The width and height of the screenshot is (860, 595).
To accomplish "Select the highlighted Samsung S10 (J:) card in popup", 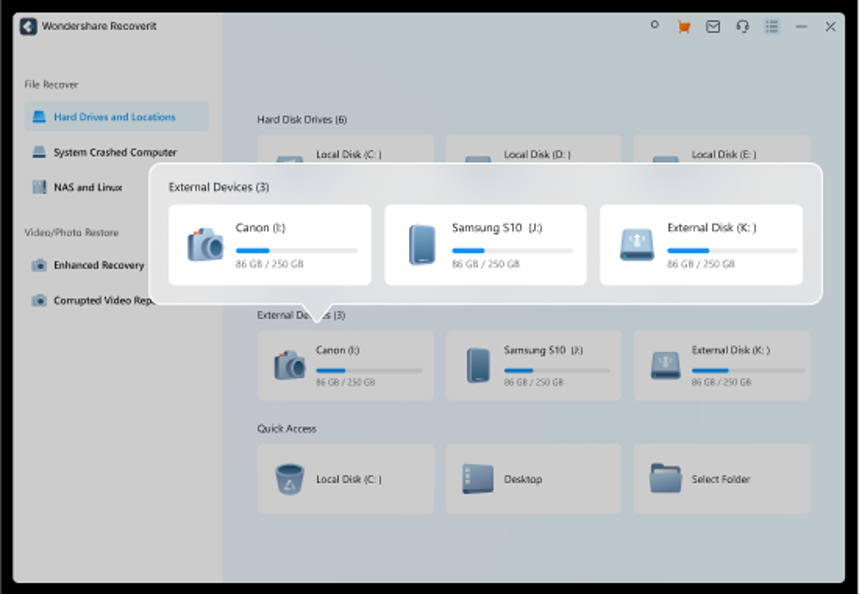I will (485, 245).
